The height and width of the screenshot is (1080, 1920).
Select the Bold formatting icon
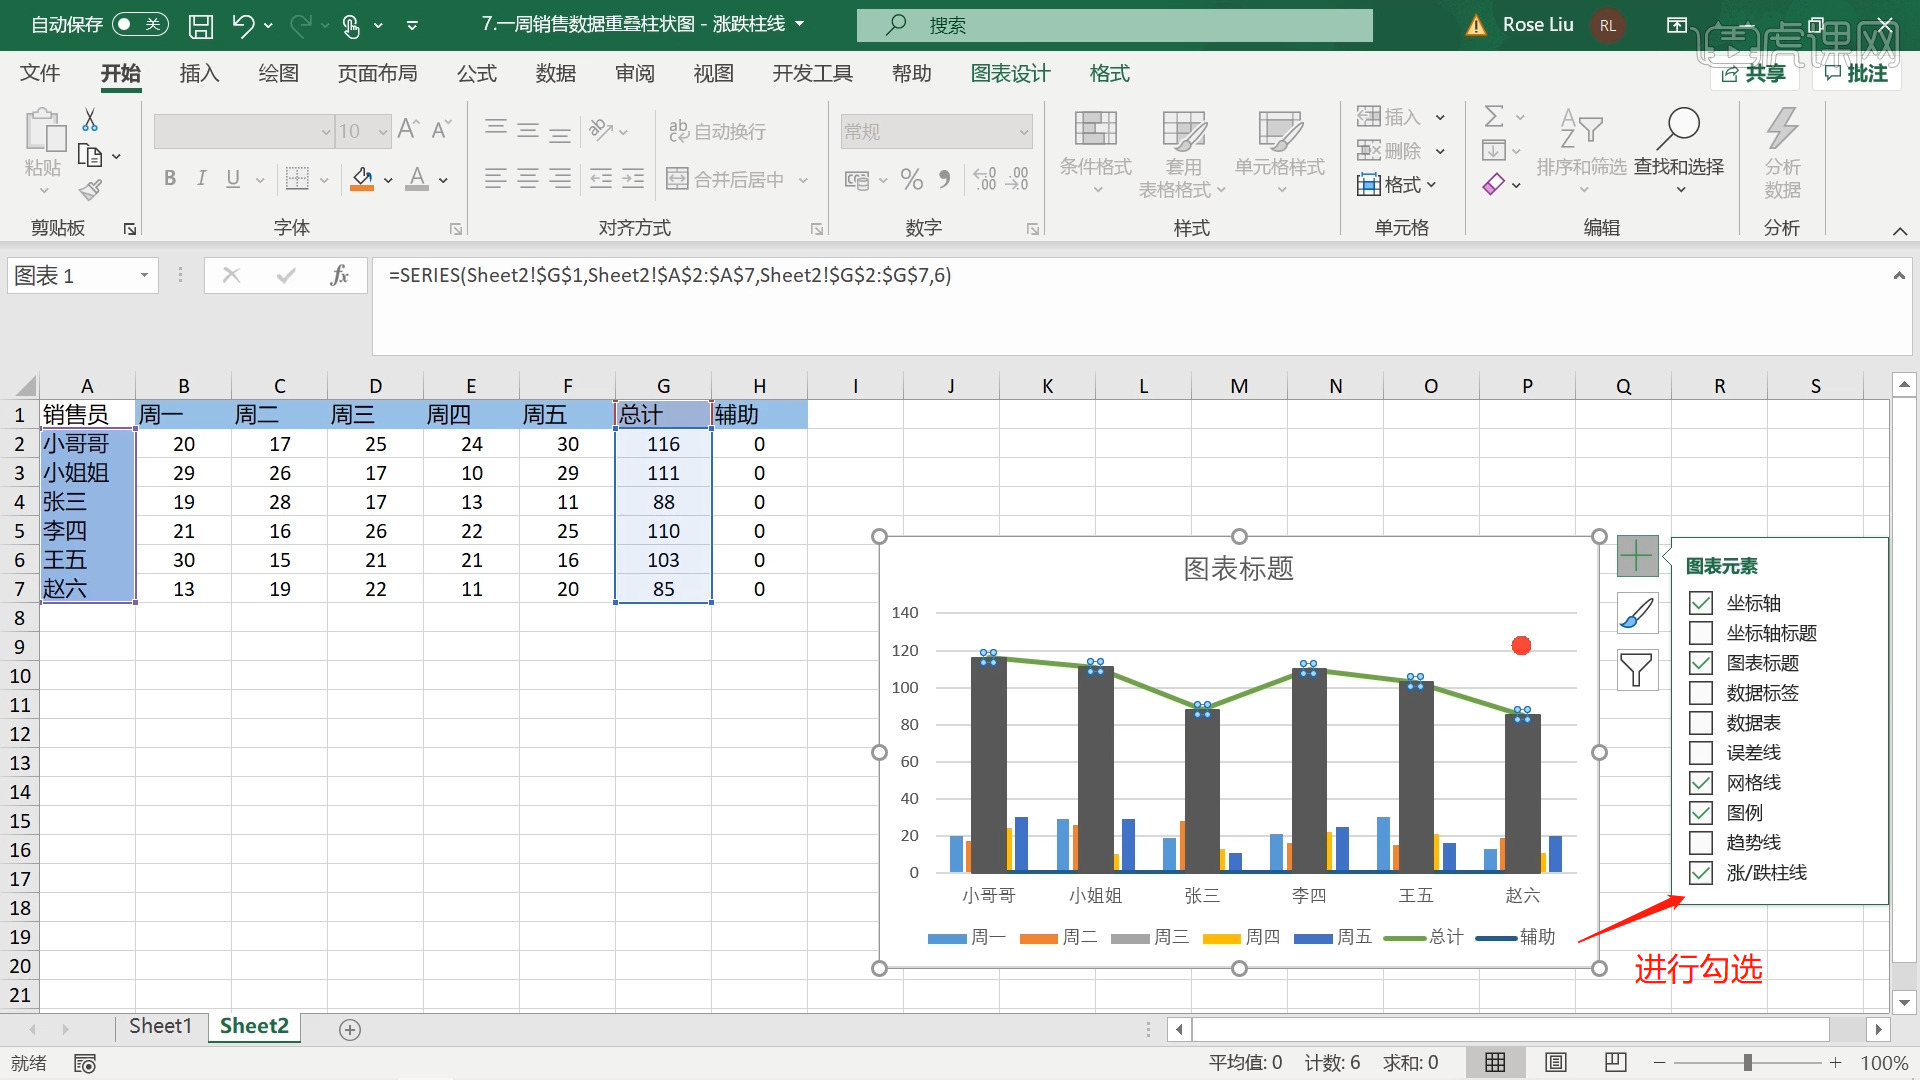tap(169, 178)
